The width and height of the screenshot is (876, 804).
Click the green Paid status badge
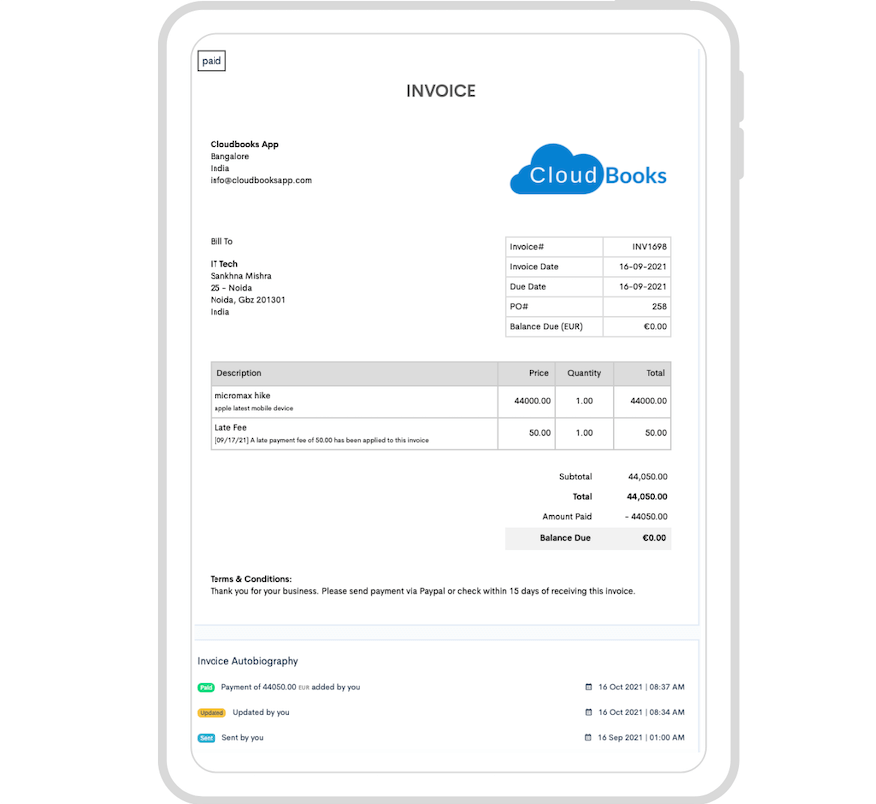click(206, 688)
